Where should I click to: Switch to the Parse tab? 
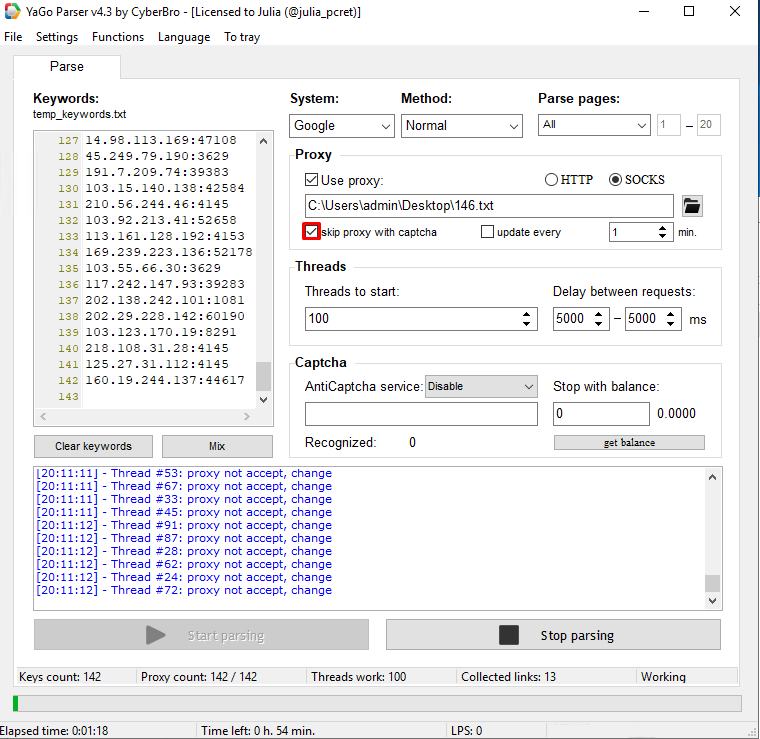pos(67,66)
